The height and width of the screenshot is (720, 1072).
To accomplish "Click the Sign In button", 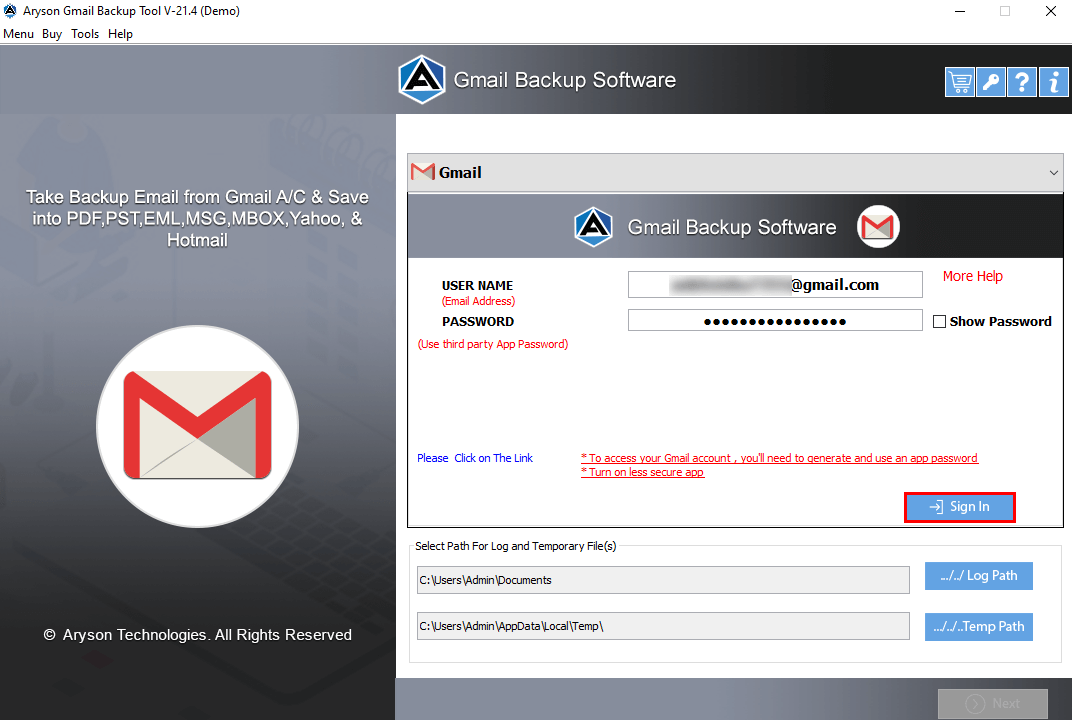I will click(x=959, y=507).
